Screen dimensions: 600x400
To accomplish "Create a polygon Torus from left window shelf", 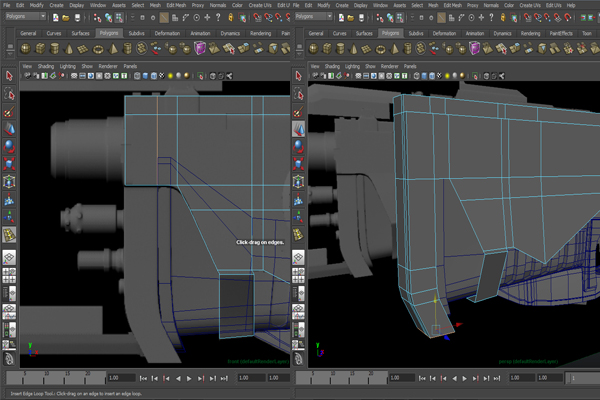I will pyautogui.click(x=98, y=49).
